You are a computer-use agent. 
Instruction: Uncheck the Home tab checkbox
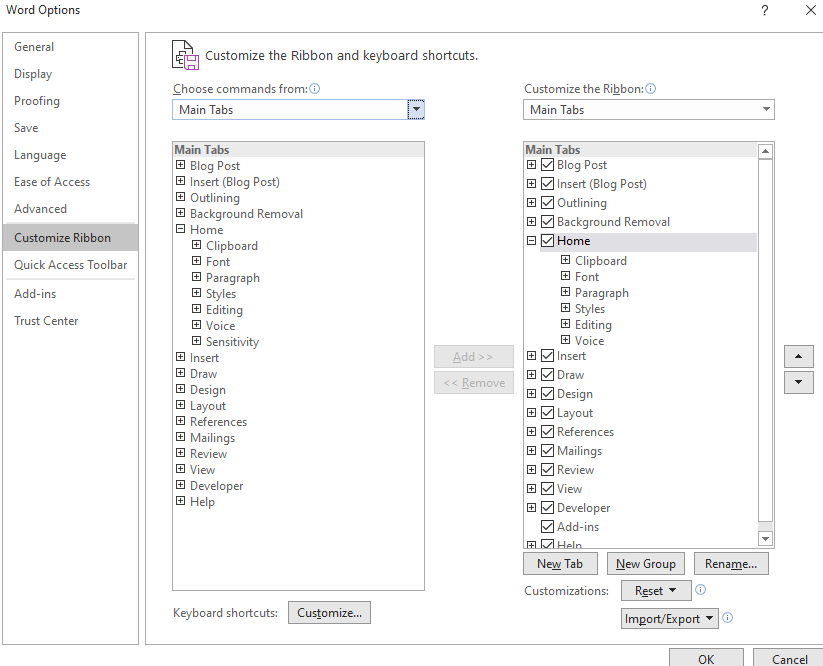coord(547,241)
